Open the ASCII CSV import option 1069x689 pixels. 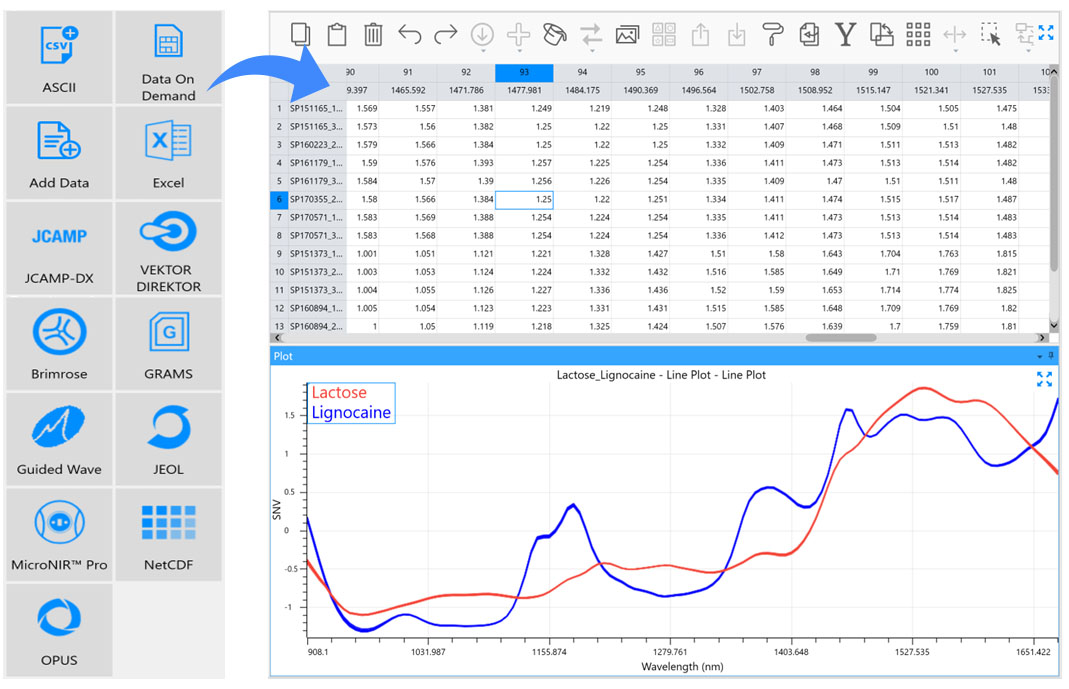pos(59,58)
